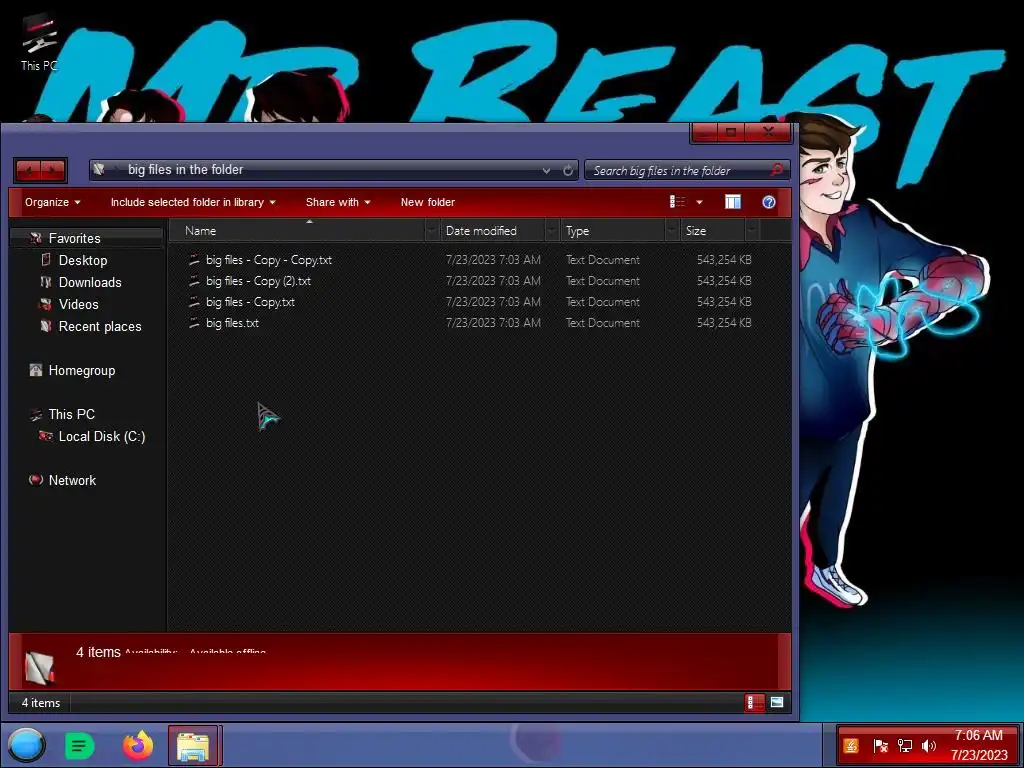The image size is (1024, 768).
Task: Click the icon of big files - Copy (2).txt
Action: (194, 281)
